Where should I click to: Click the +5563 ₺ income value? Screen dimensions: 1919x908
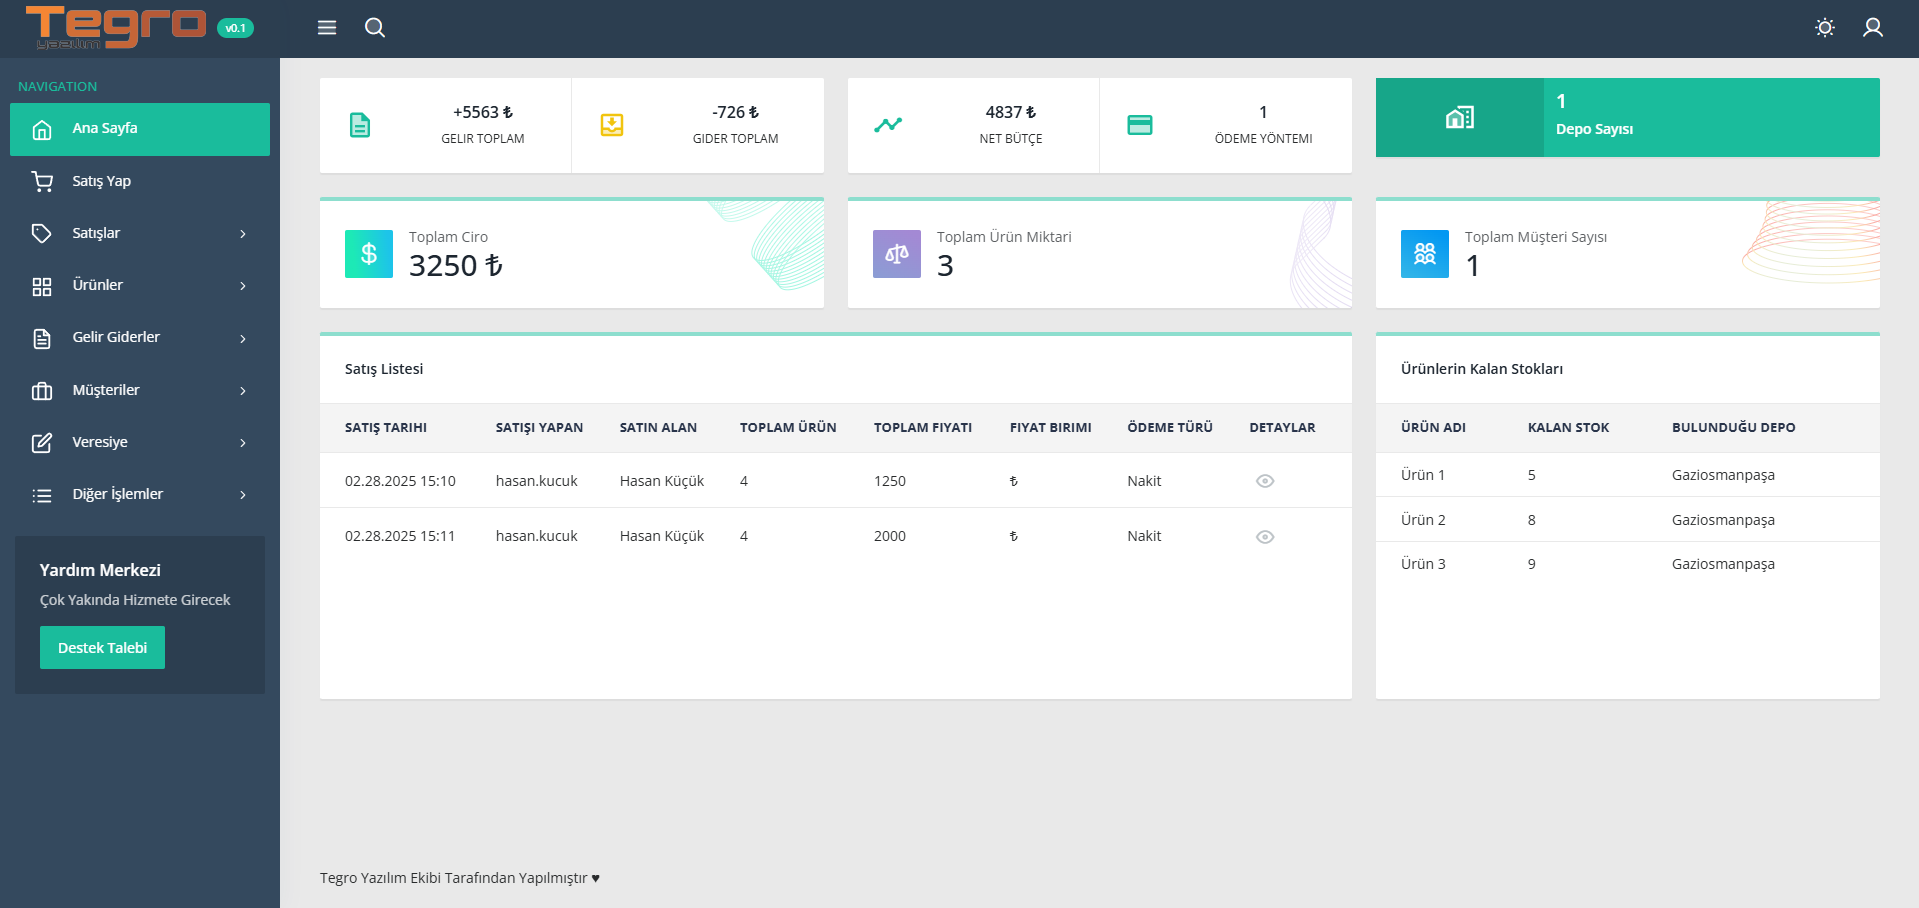coord(483,112)
